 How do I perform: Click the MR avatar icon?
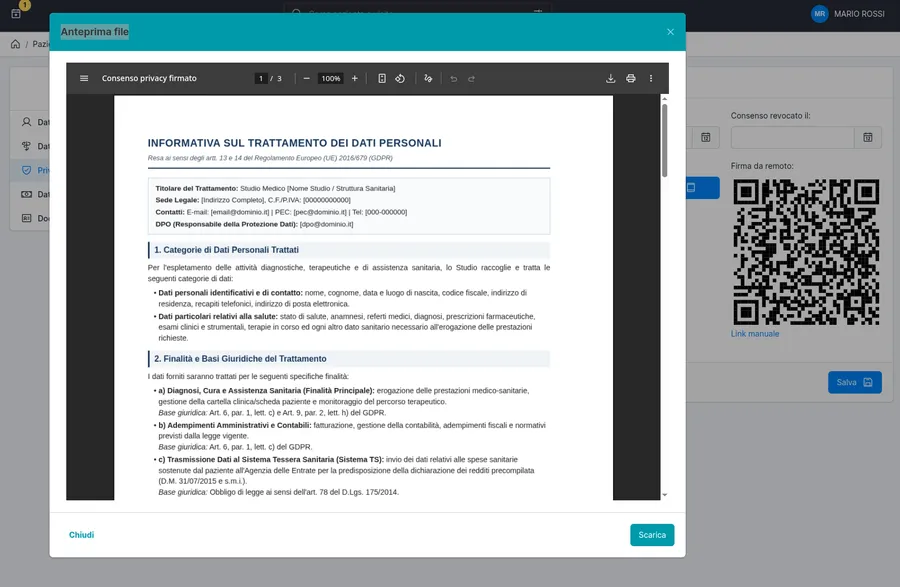pos(820,14)
